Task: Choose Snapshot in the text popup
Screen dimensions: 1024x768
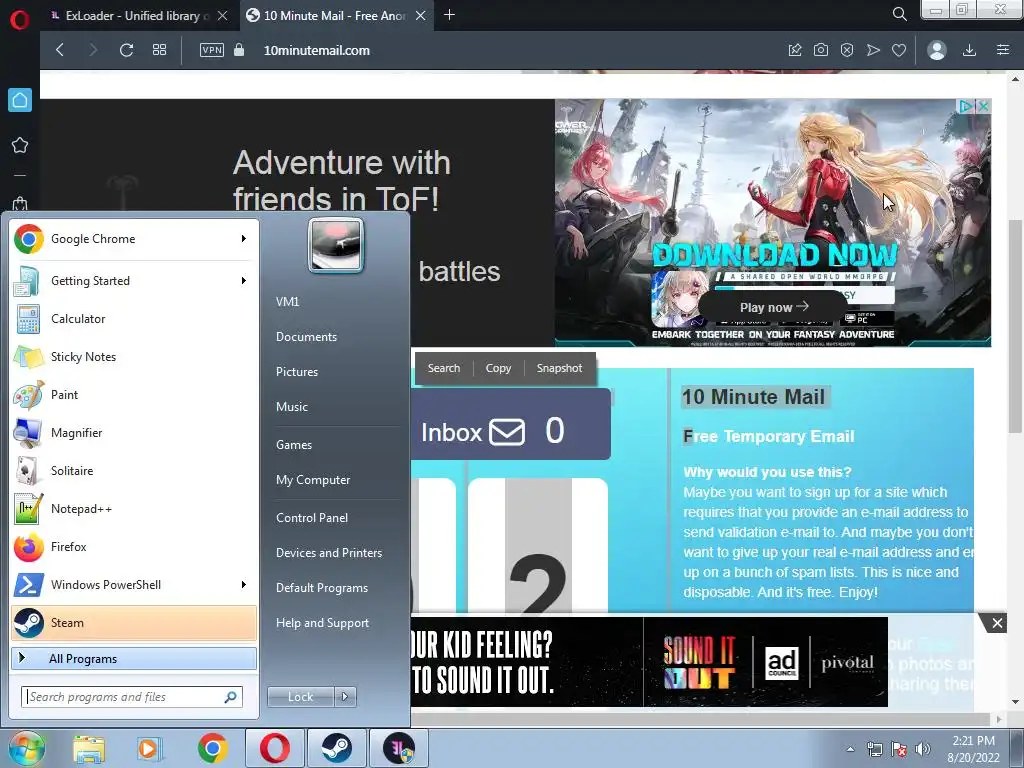Action: tap(559, 368)
